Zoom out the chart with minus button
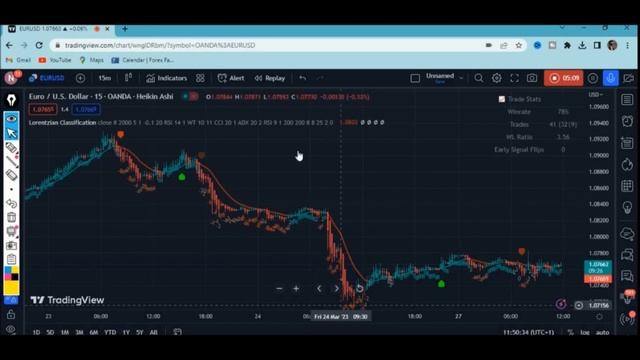 pos(279,289)
